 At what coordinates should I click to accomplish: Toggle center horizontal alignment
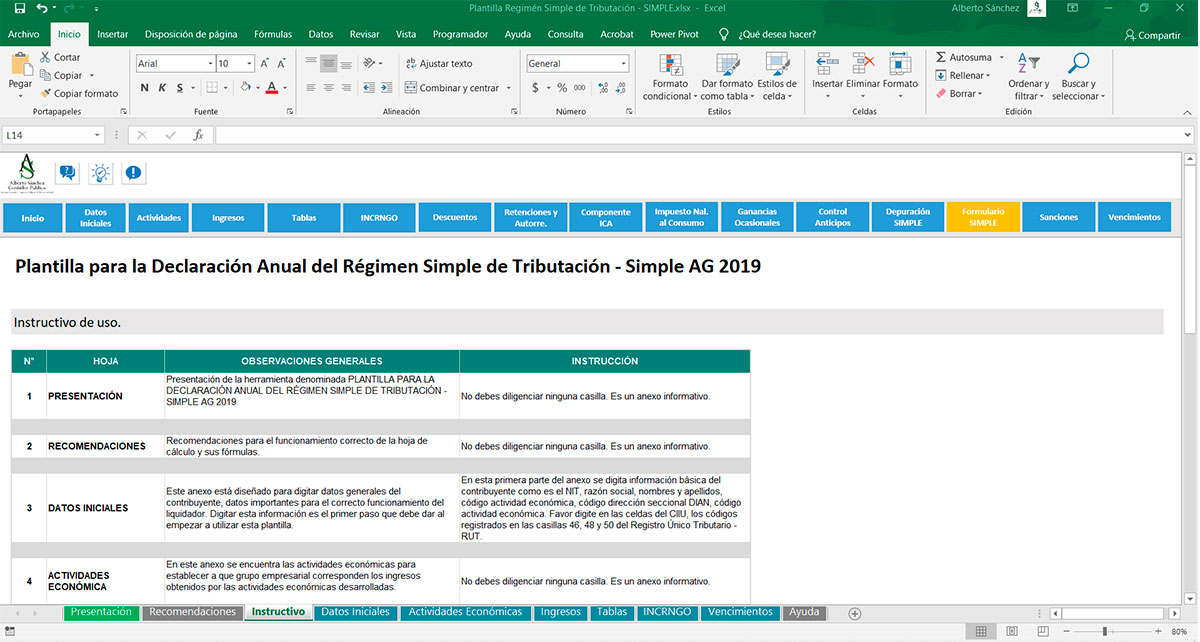328,88
